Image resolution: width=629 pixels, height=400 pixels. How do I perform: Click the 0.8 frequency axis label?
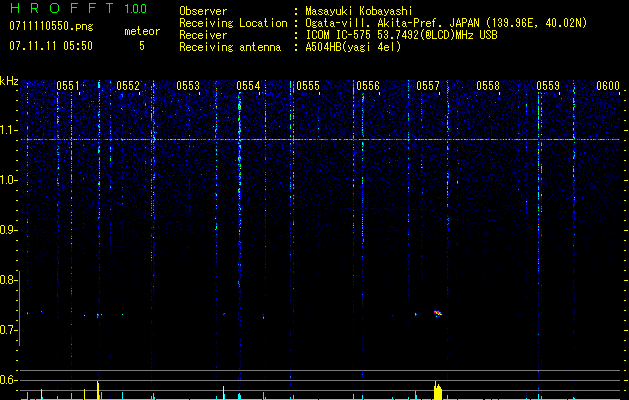pyautogui.click(x=9, y=280)
